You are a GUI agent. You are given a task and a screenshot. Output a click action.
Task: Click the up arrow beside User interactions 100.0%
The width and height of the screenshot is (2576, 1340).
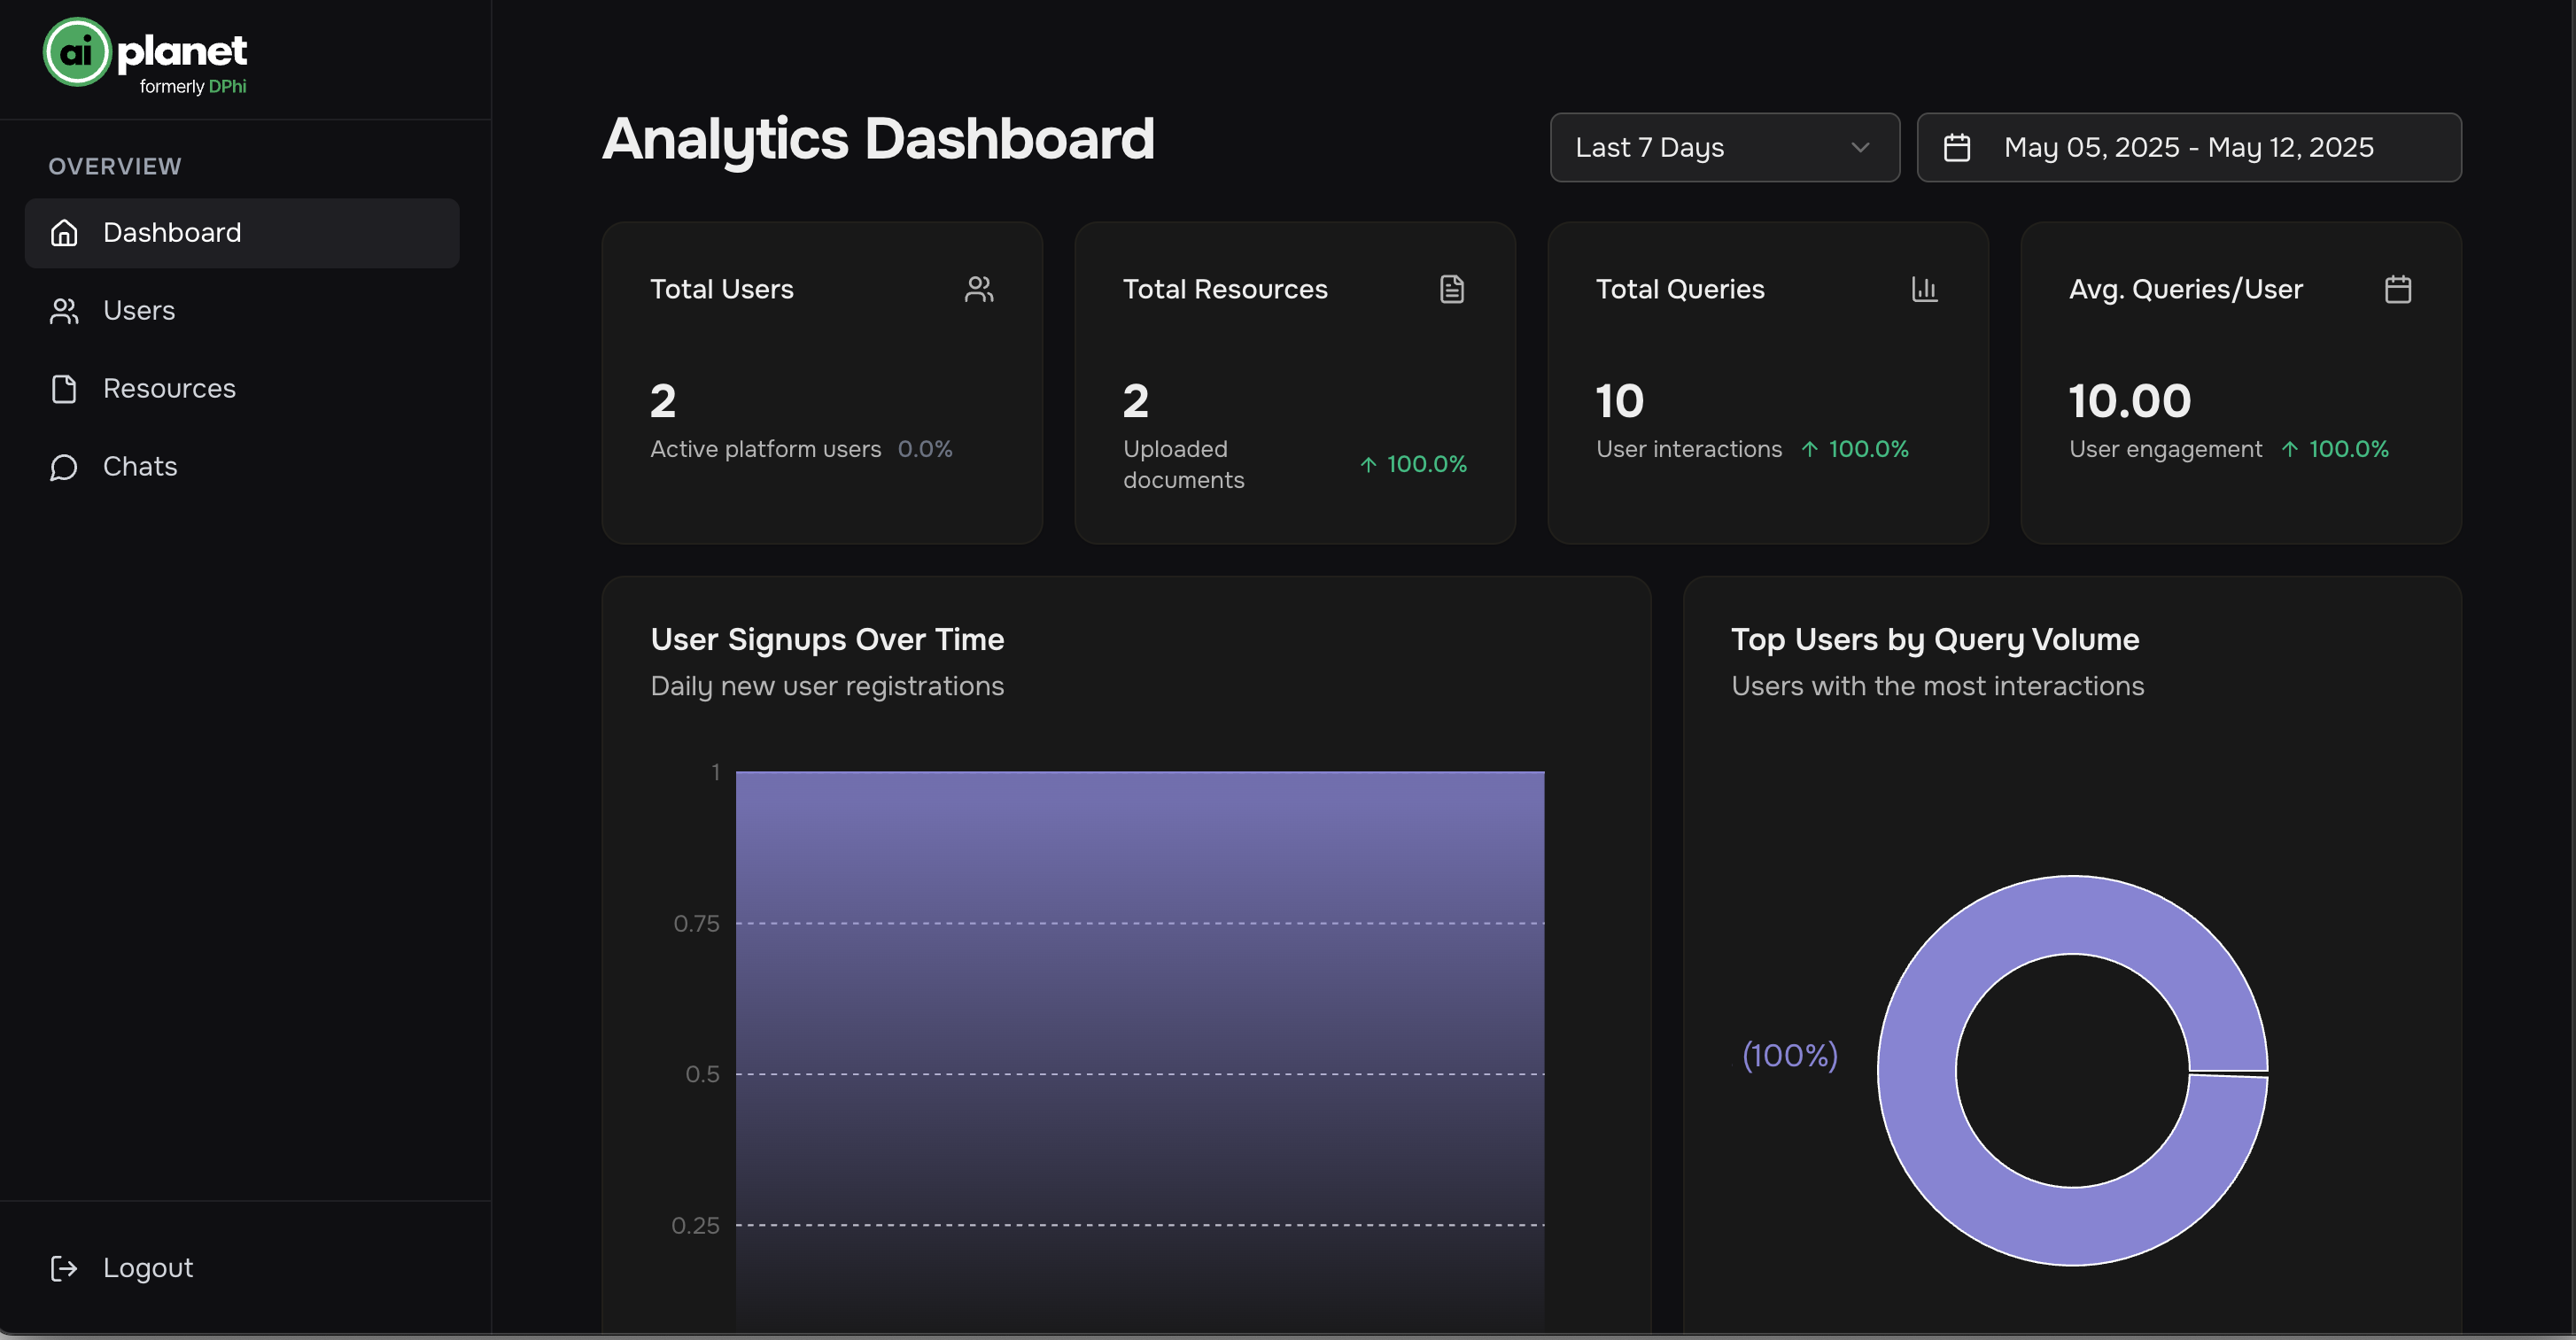pyautogui.click(x=1810, y=449)
